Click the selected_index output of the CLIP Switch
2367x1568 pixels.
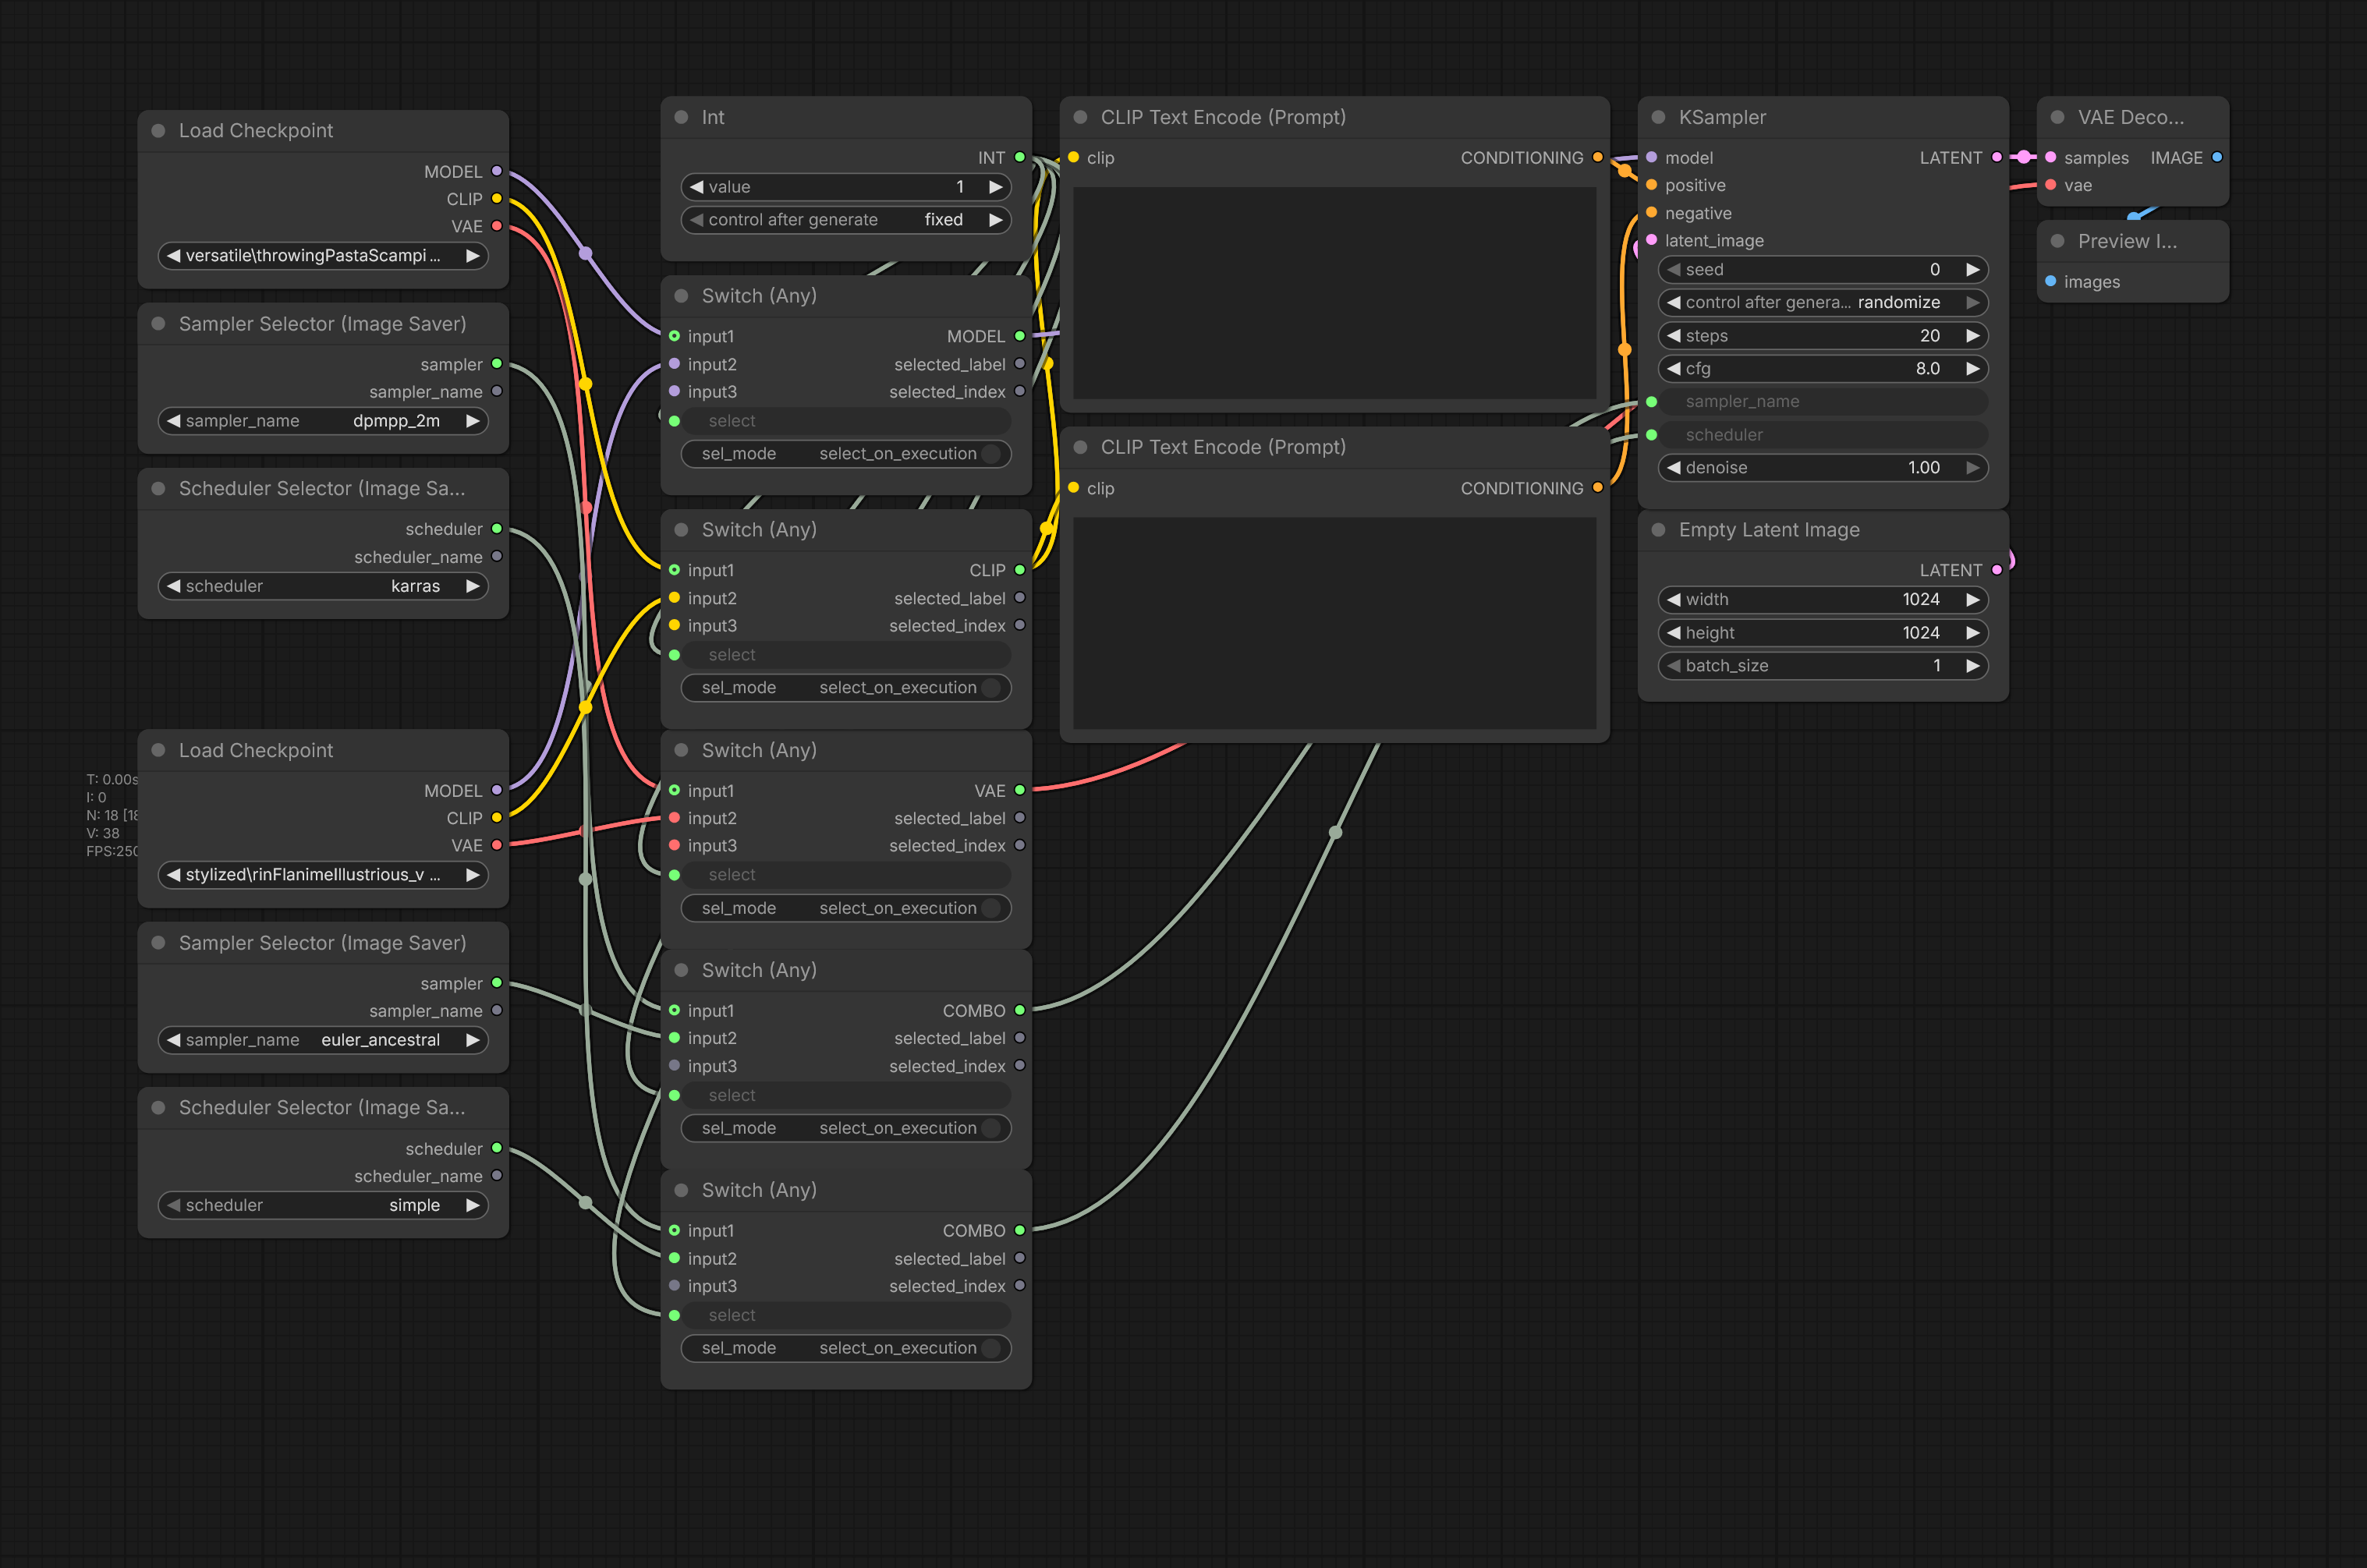point(1020,625)
